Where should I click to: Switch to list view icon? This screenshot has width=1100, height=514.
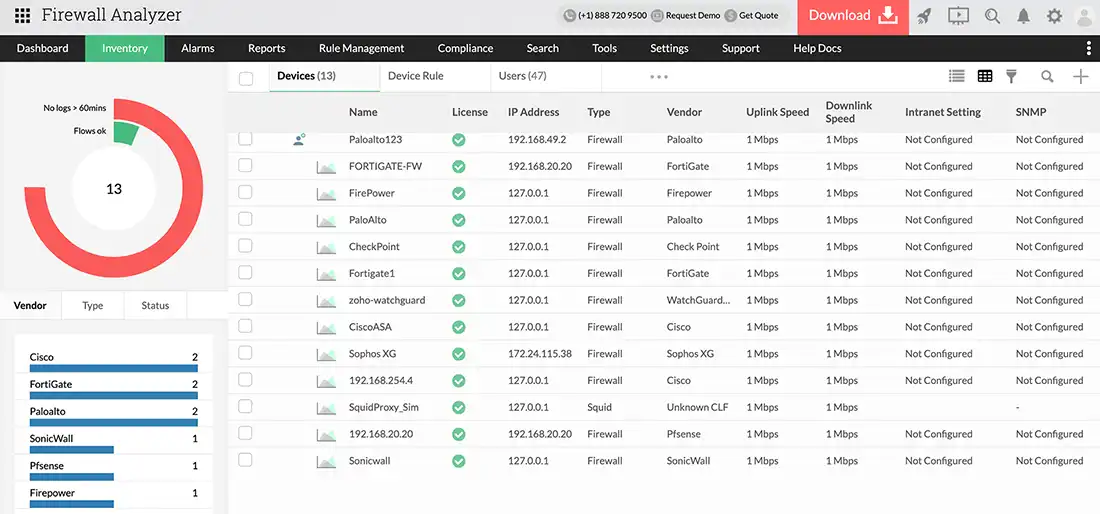(x=956, y=76)
